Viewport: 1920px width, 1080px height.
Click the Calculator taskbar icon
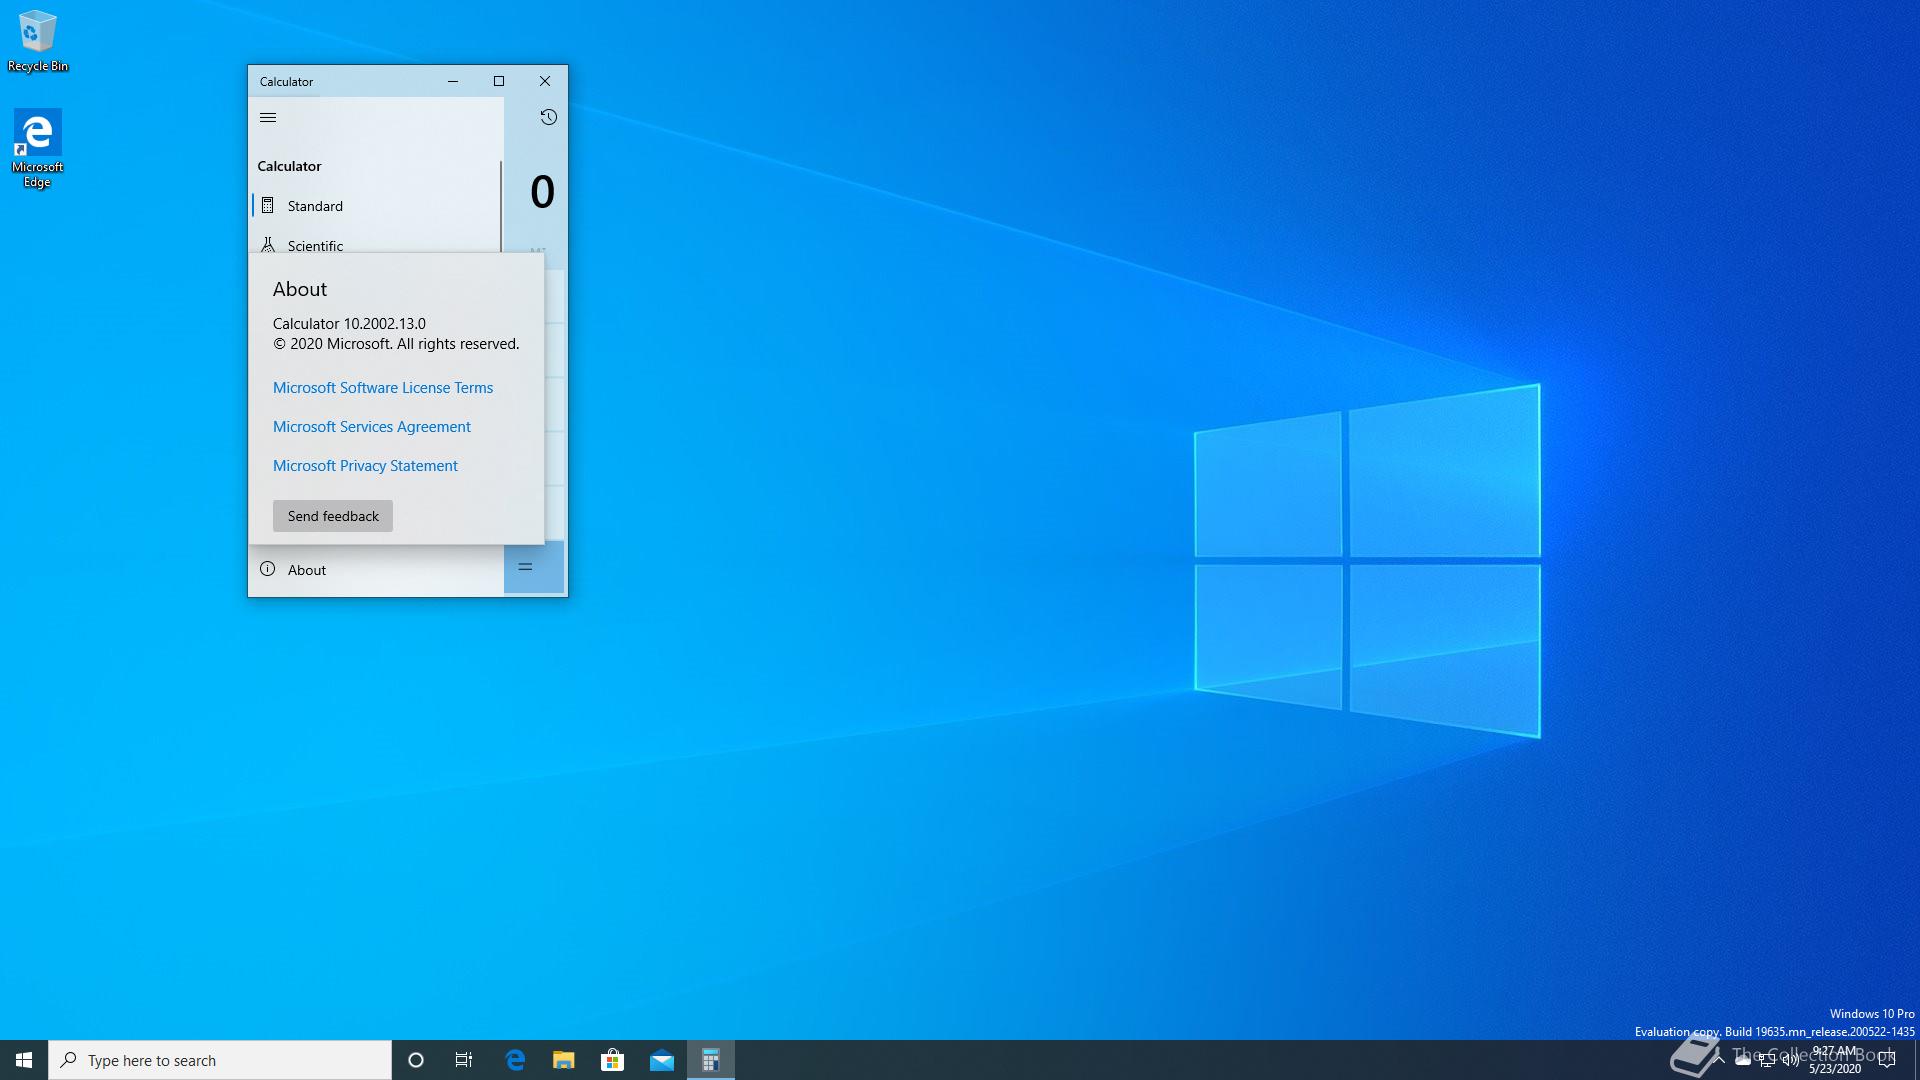pos(711,1060)
